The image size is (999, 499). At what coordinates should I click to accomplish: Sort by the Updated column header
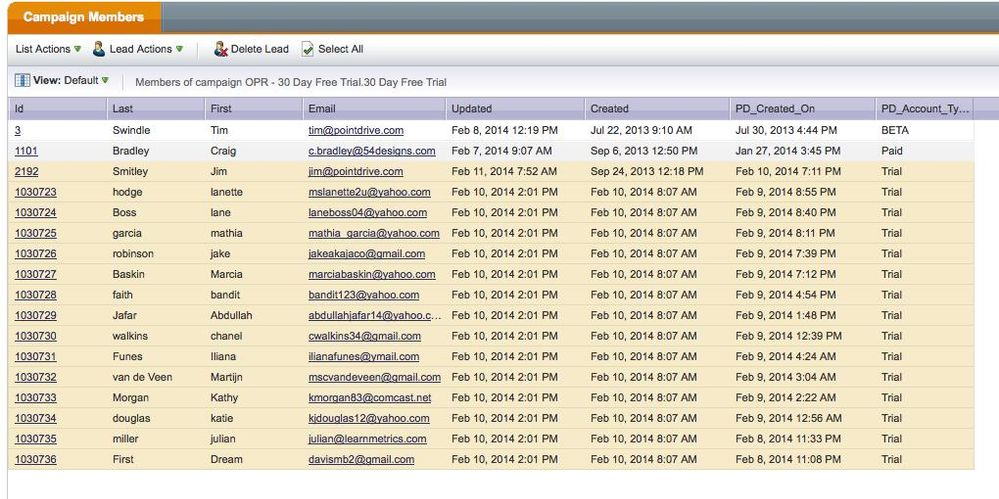pos(472,108)
